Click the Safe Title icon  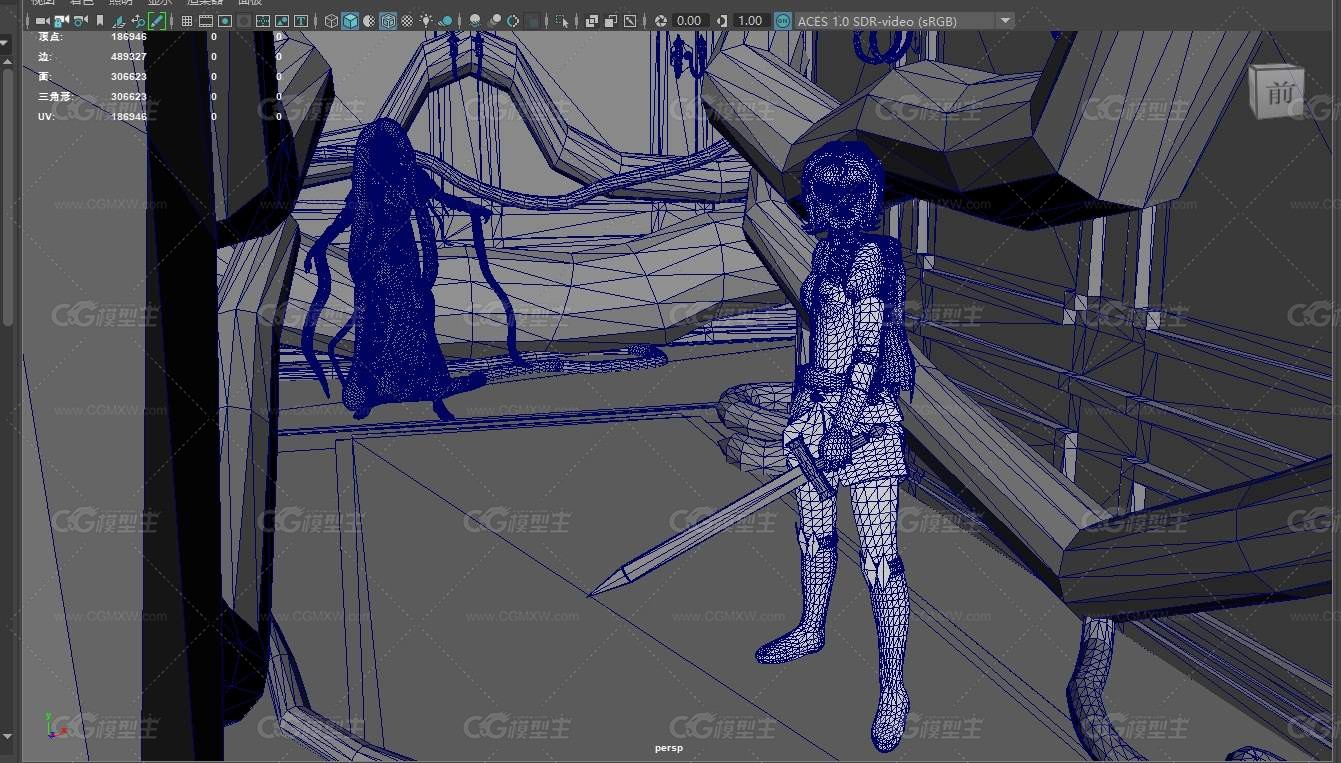(301, 20)
